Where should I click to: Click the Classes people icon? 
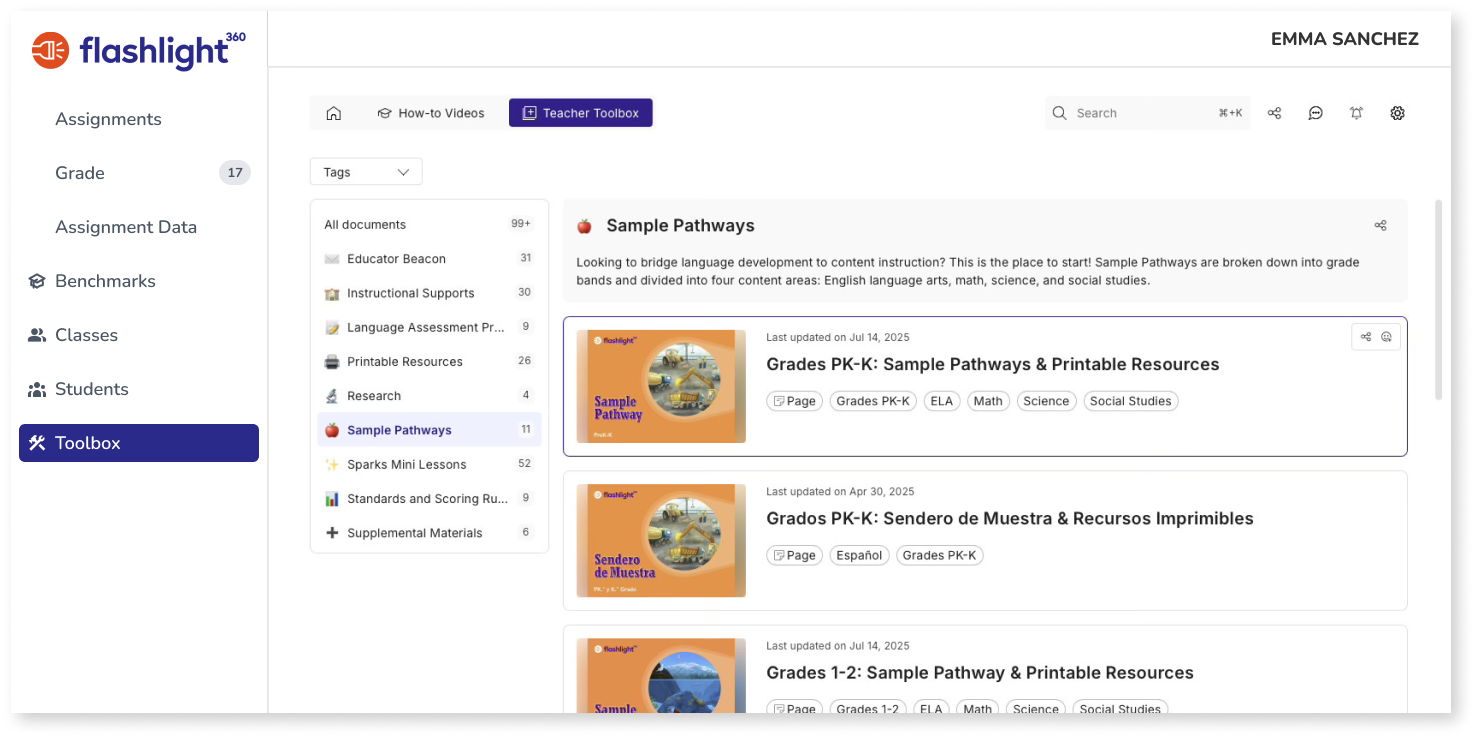tap(37, 335)
